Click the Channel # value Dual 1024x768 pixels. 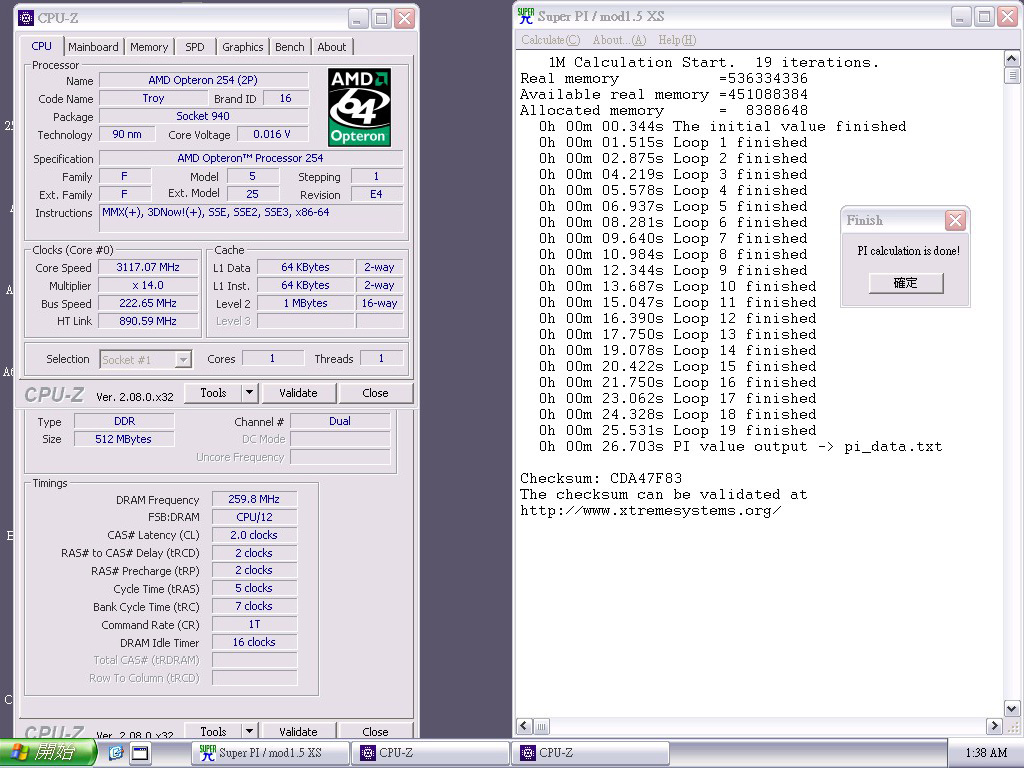point(340,421)
